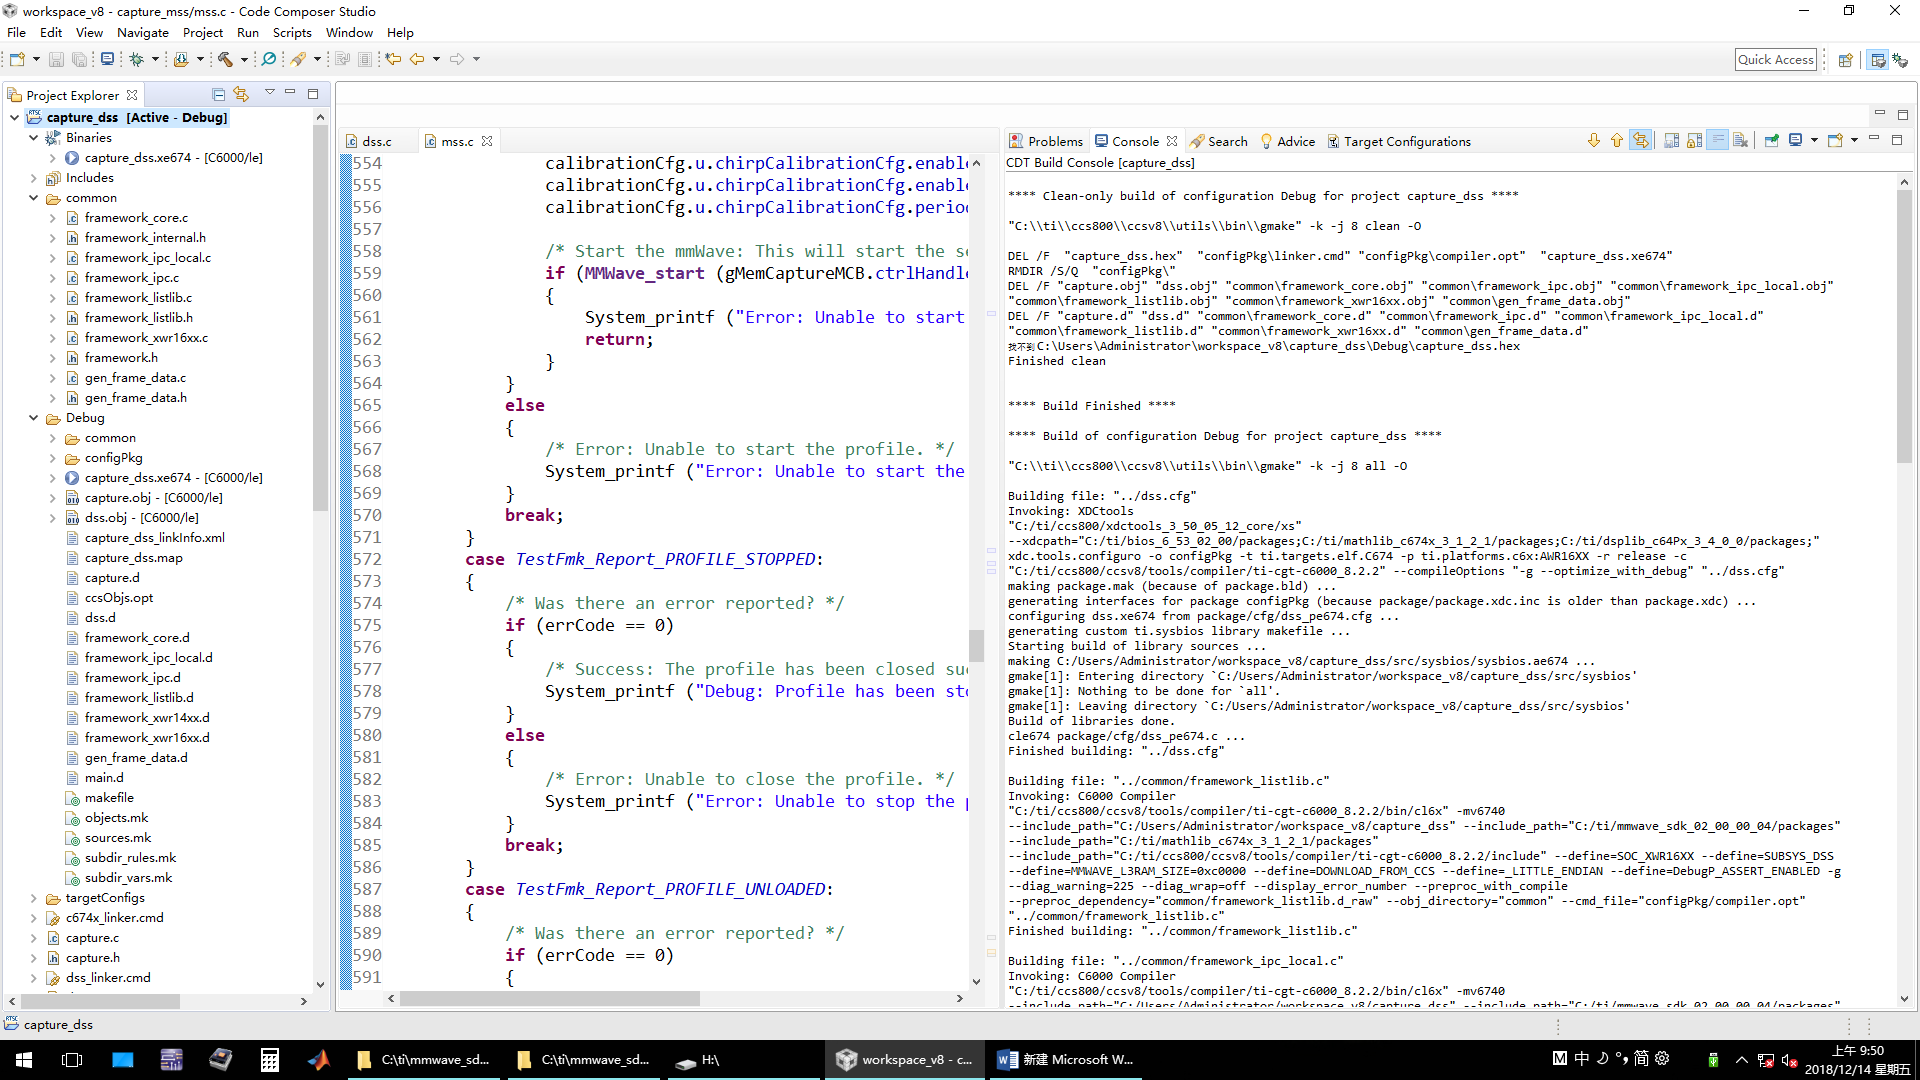The width and height of the screenshot is (1920, 1080).
Task: Open the Scripts menu
Action: [x=292, y=33]
